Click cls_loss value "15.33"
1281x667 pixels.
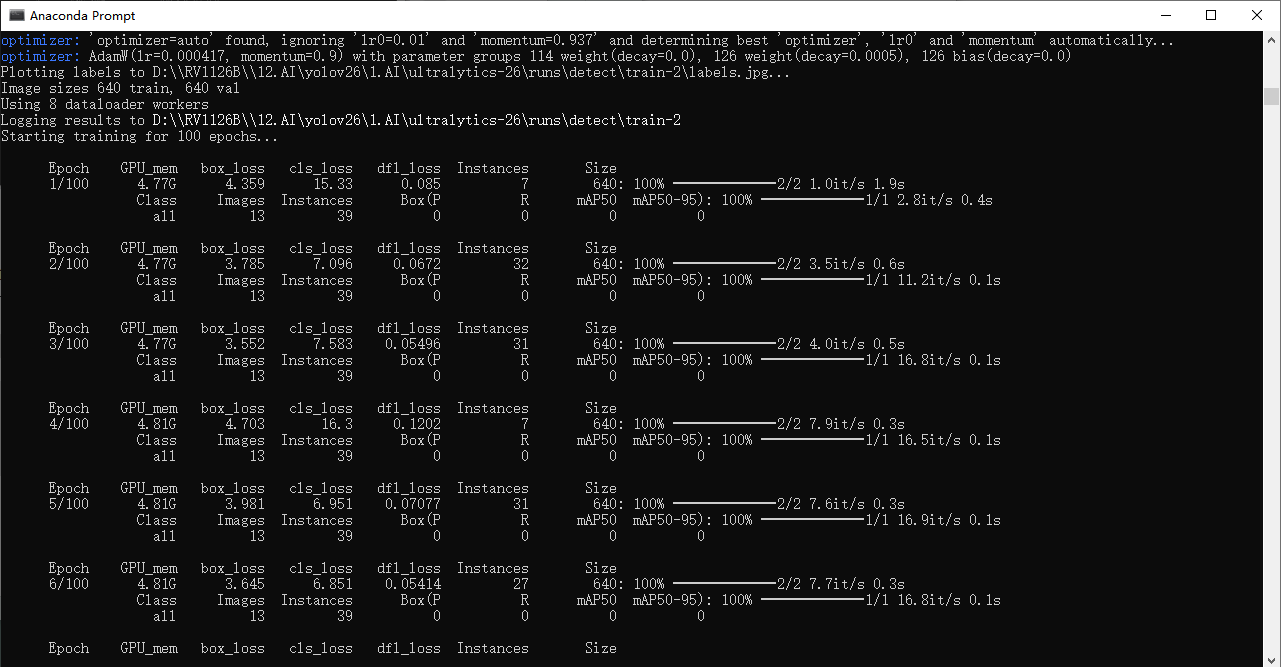click(x=333, y=185)
